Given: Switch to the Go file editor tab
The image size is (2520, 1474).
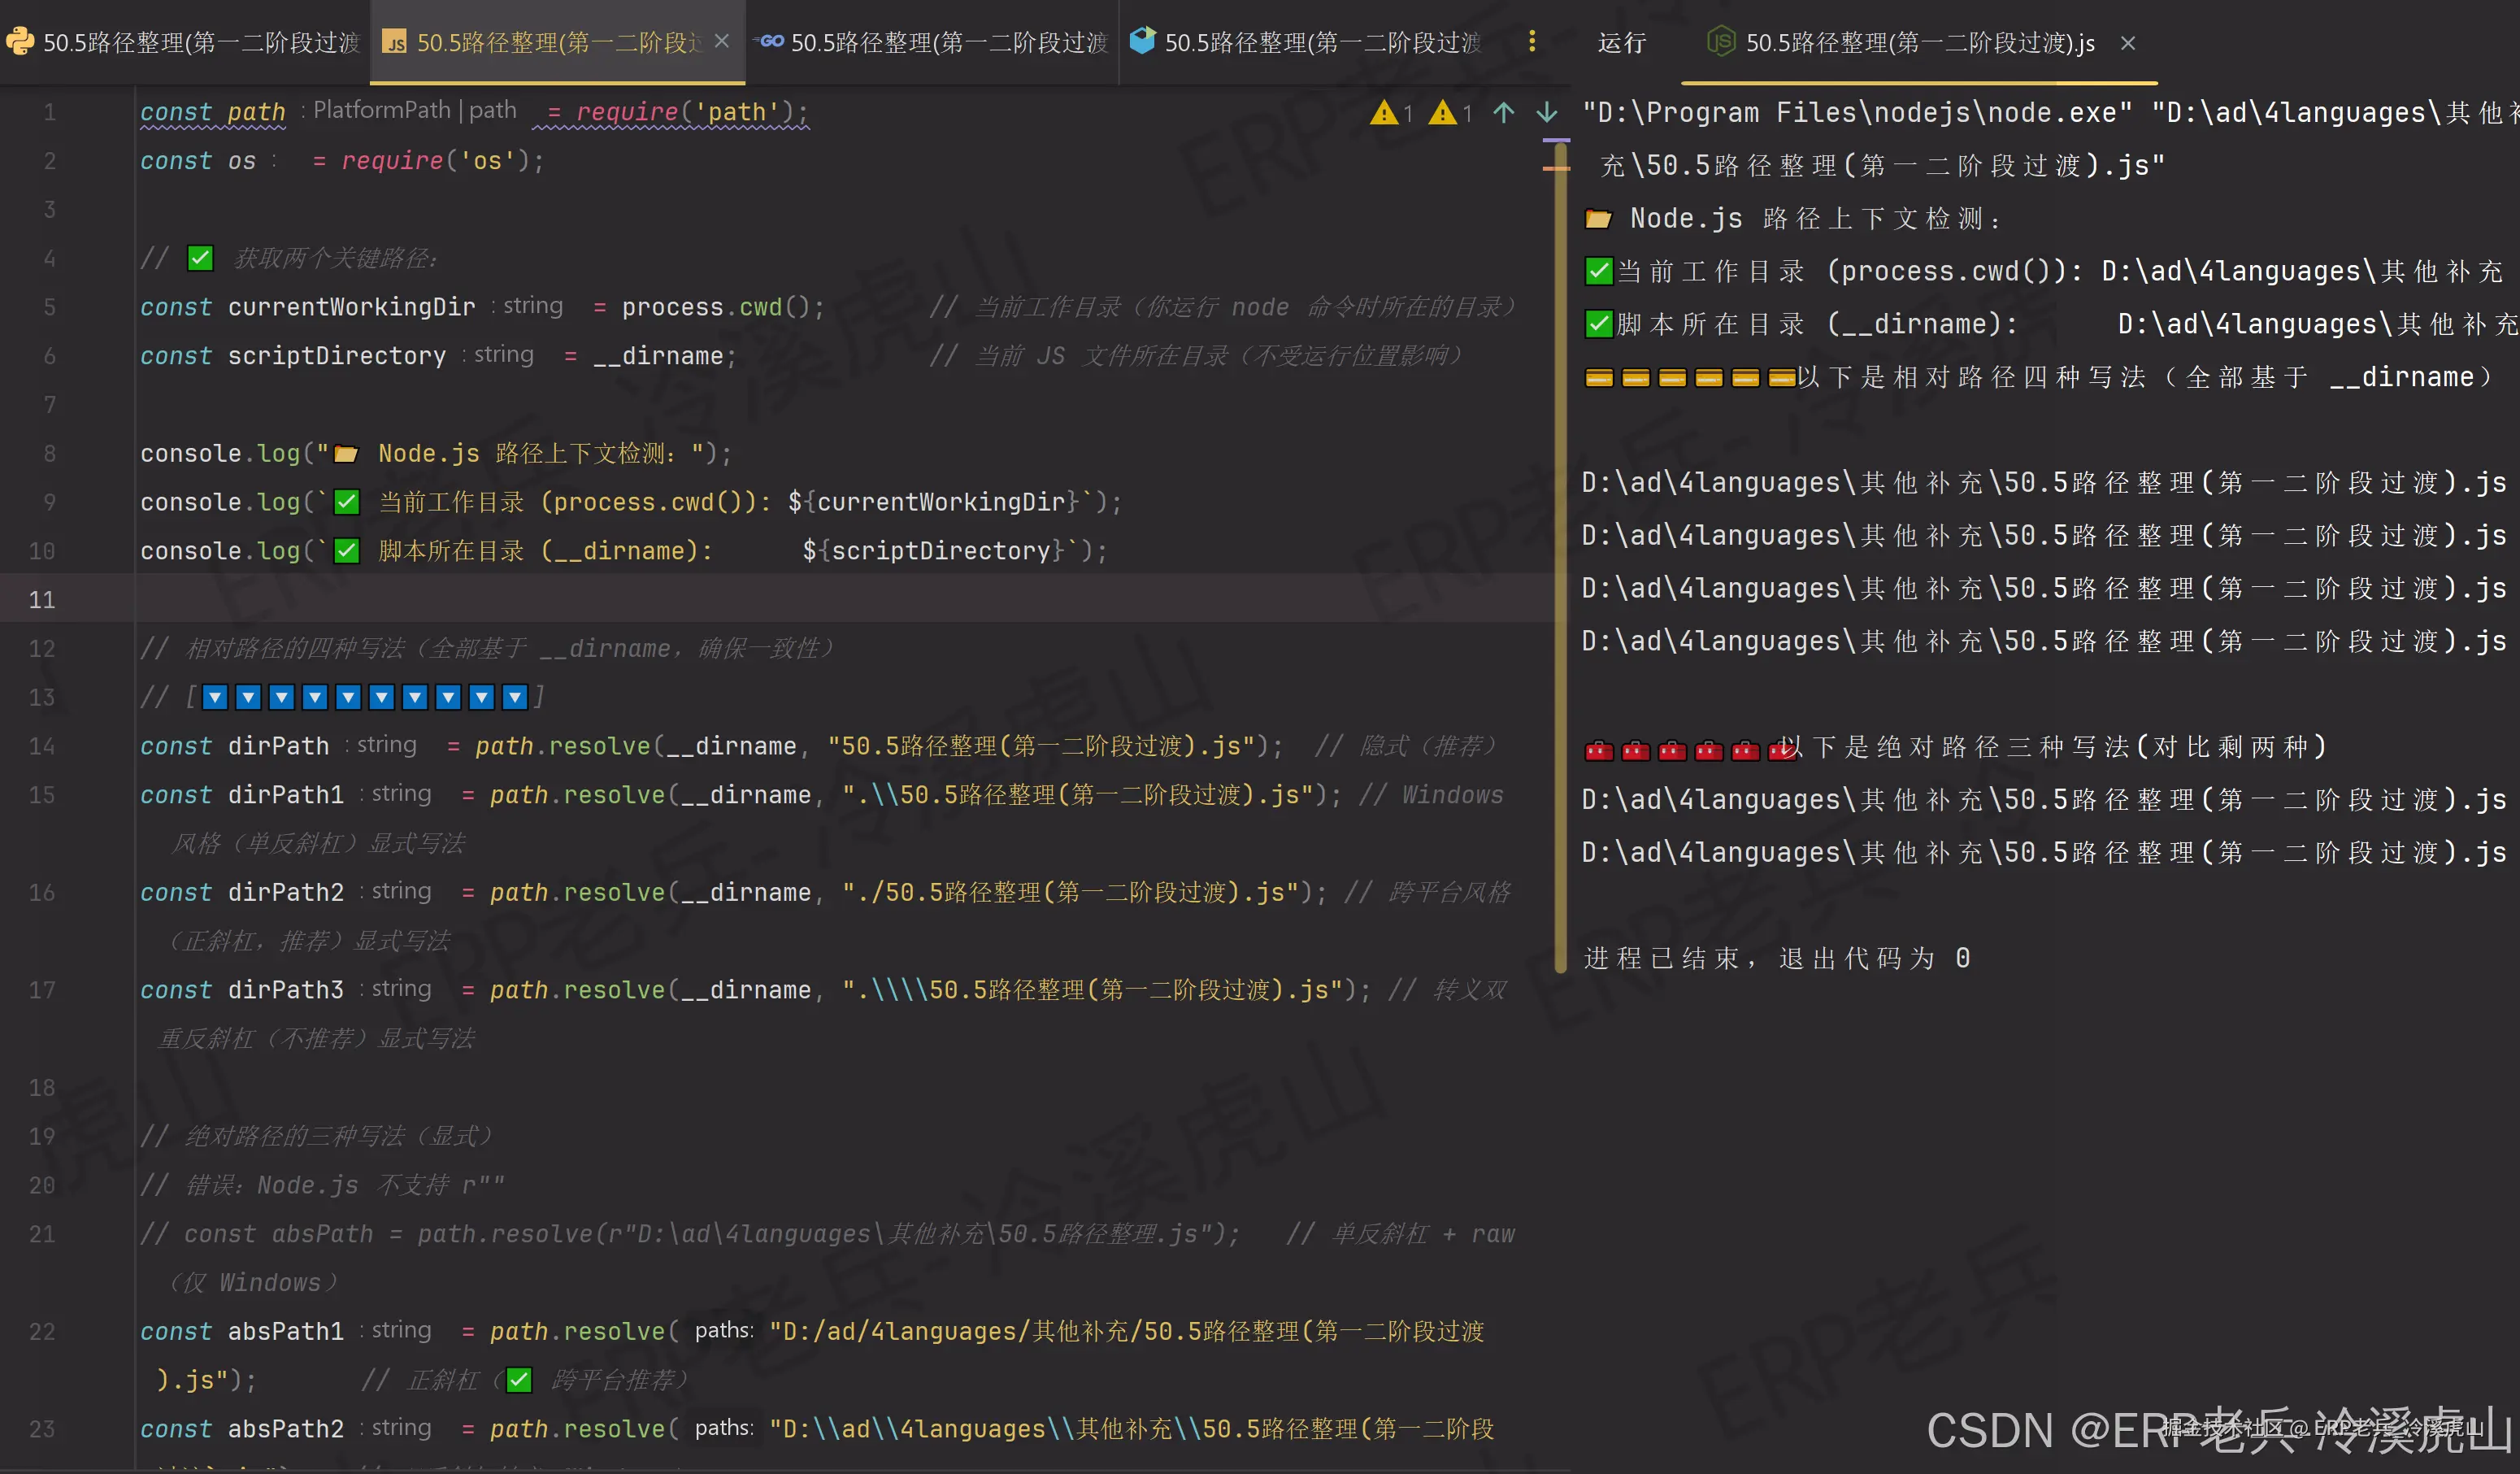Looking at the screenshot, I should point(935,42).
